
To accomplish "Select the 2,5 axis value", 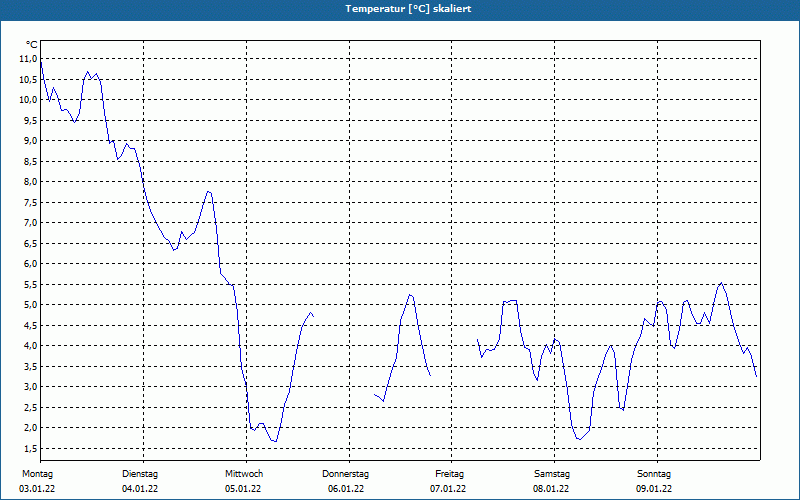I will 31,408.
